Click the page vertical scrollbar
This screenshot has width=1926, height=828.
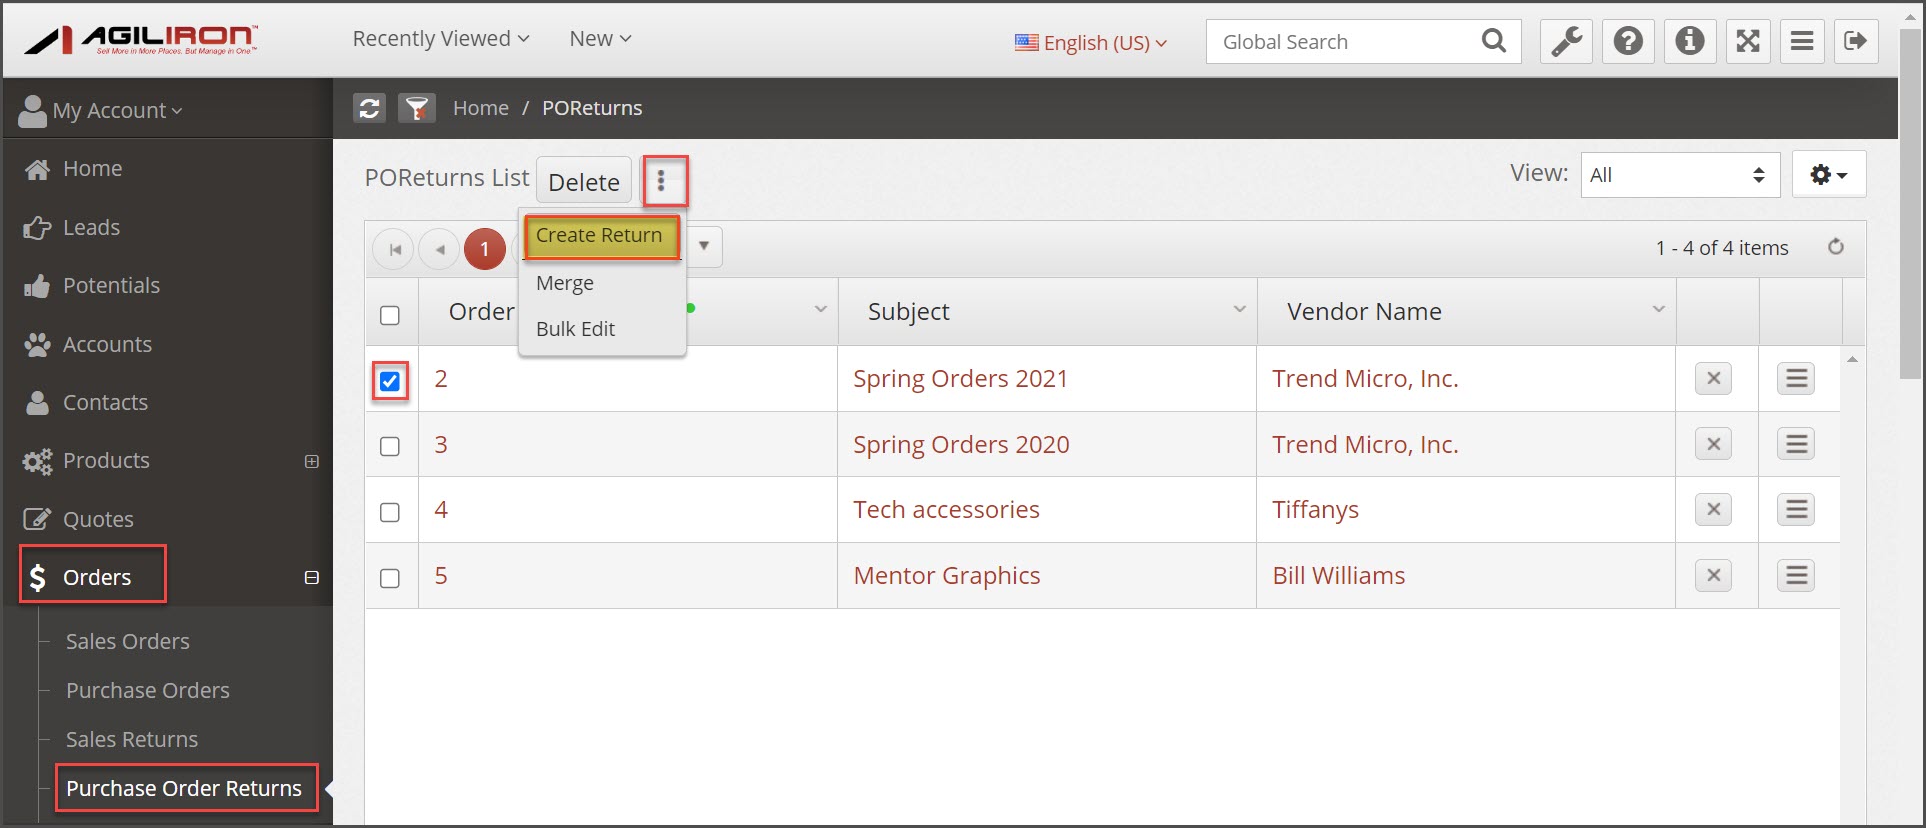pos(1910,205)
